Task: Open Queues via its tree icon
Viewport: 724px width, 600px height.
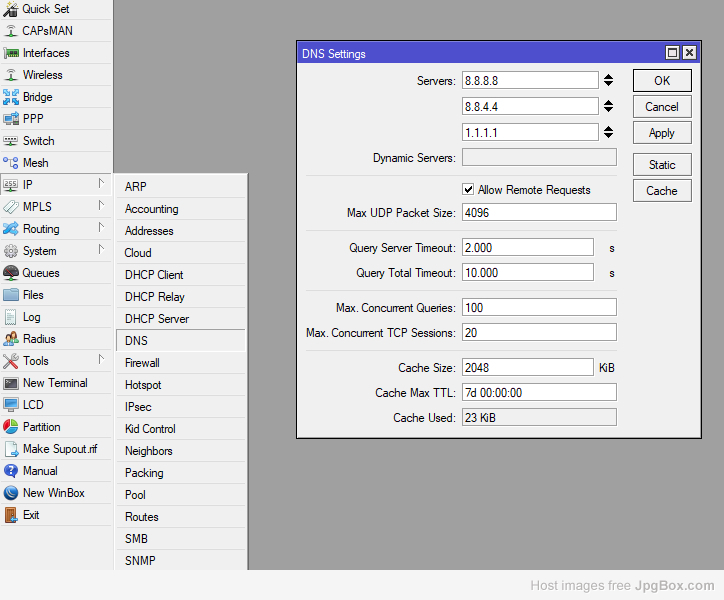Action: 11,273
